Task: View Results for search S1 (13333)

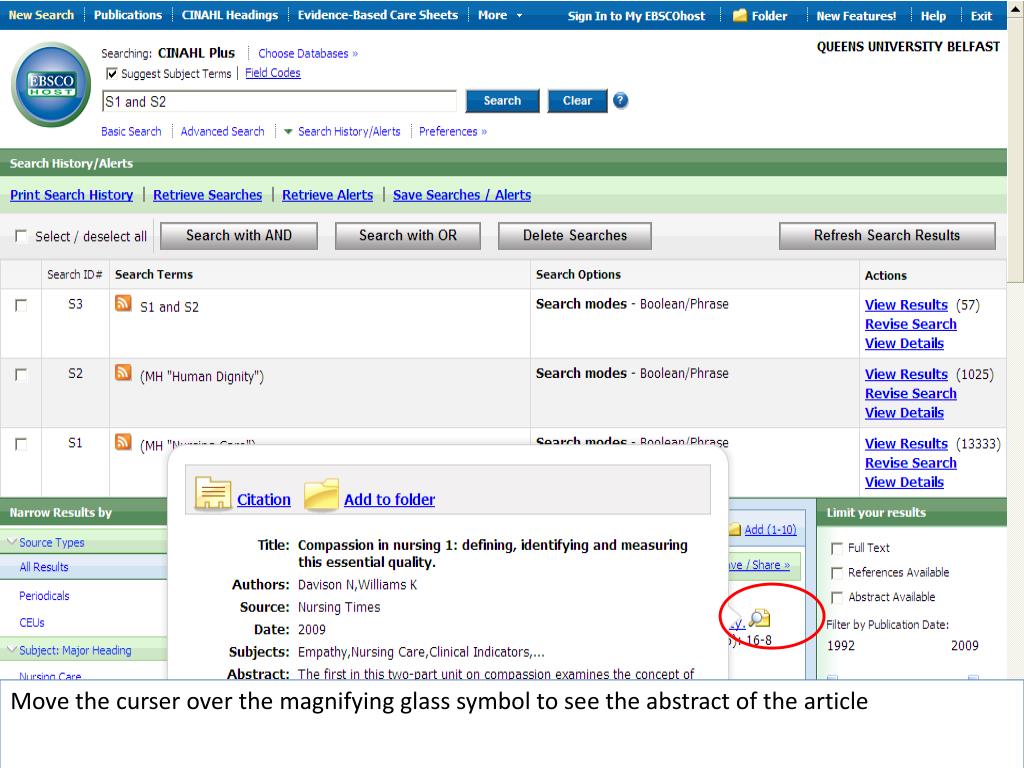Action: [x=906, y=443]
